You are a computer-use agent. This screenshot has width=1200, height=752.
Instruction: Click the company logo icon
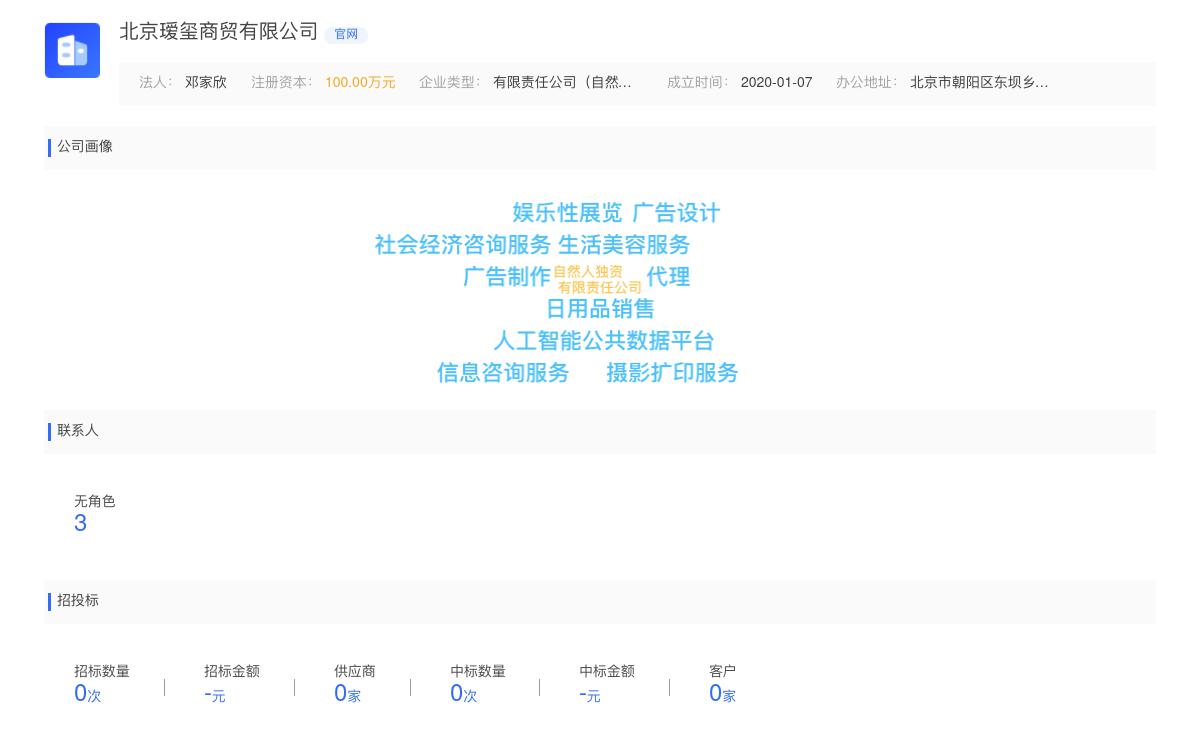click(x=72, y=50)
